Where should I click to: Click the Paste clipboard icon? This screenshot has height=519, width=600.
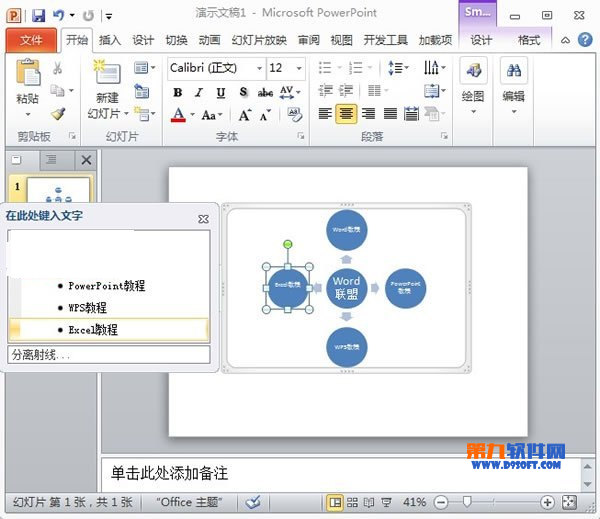point(28,72)
